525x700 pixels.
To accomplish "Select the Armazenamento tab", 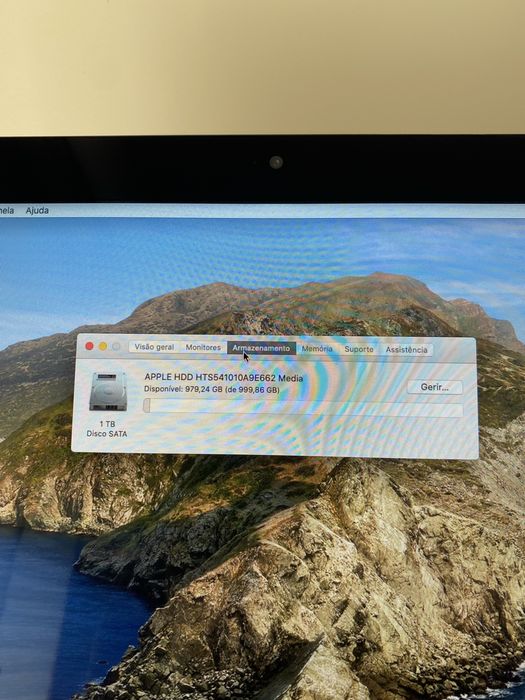I will [x=261, y=348].
